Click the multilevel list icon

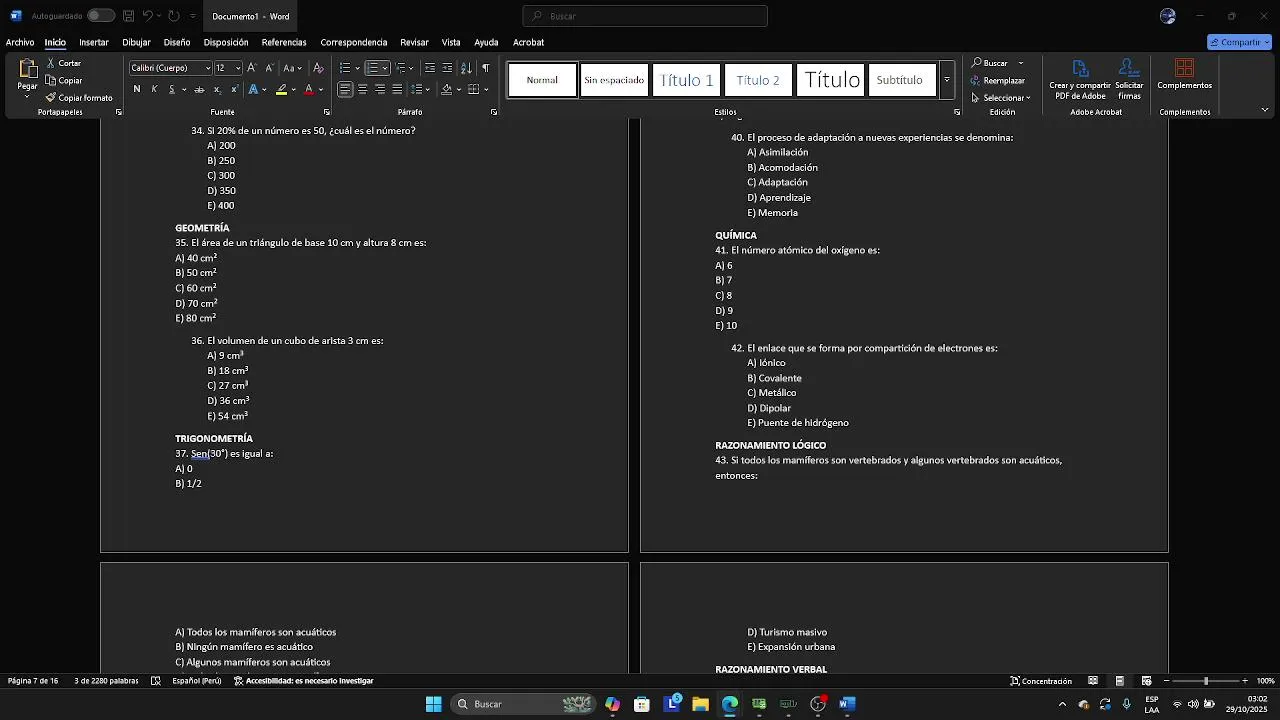click(401, 68)
